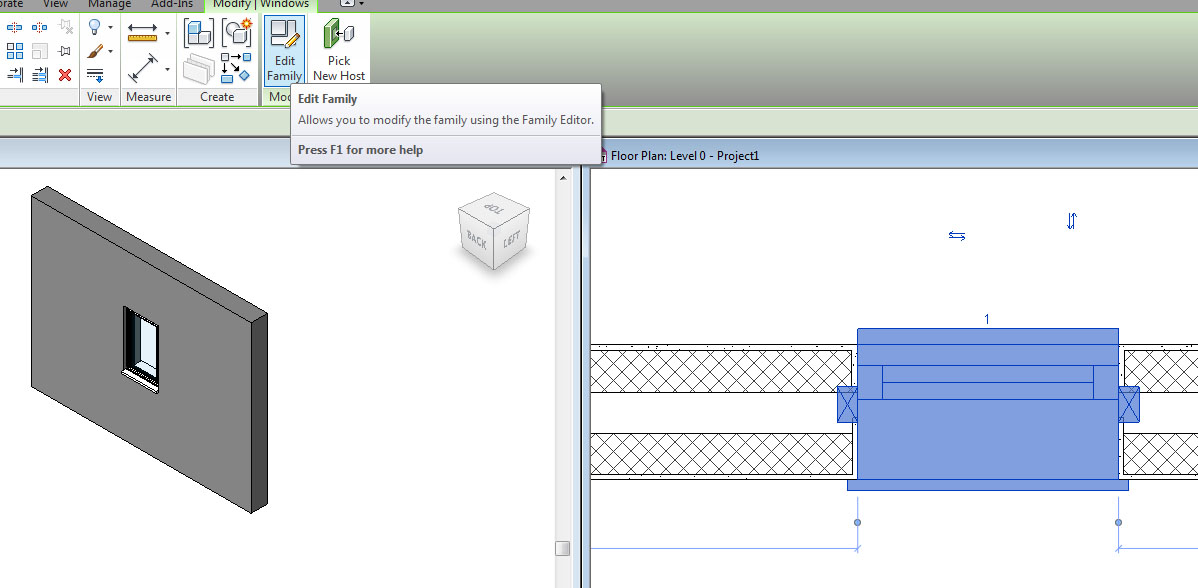Select the Measure ruler tool
This screenshot has width=1198, height=588.
(142, 33)
